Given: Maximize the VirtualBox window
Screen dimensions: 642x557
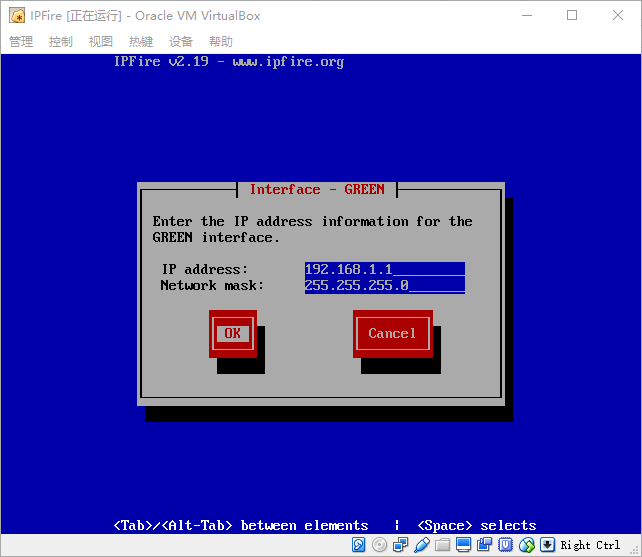Looking at the screenshot, I should tap(572, 16).
